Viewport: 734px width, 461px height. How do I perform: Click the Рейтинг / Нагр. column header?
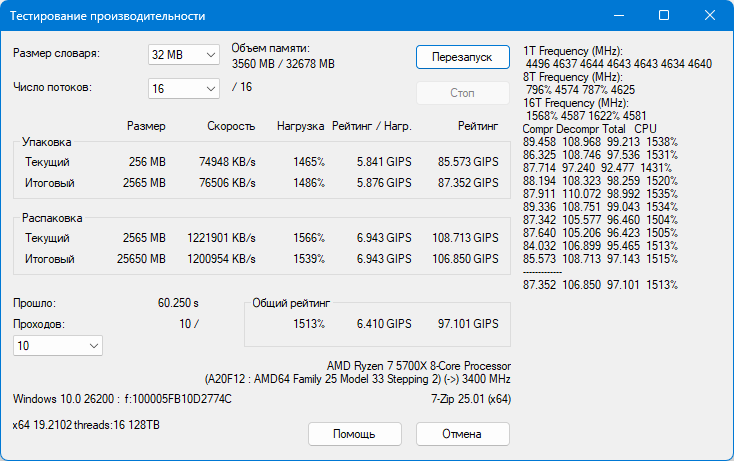[372, 126]
